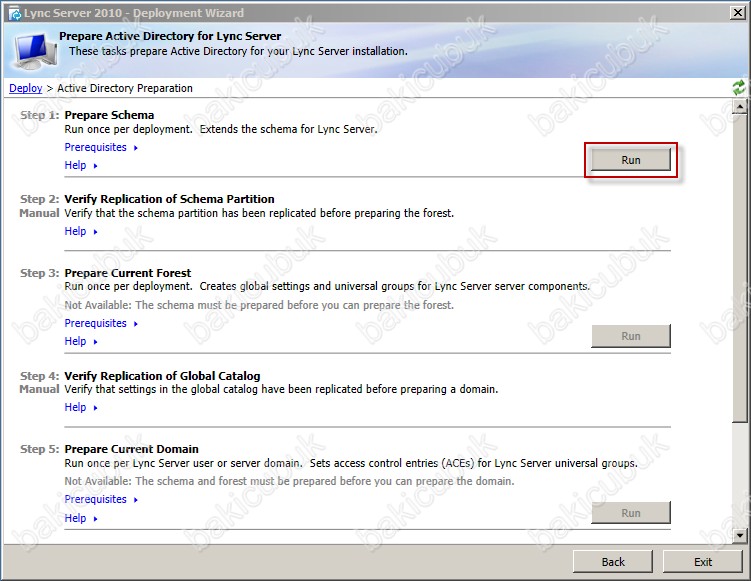Expand Prerequisites under Prepare Current Forest

click(101, 323)
